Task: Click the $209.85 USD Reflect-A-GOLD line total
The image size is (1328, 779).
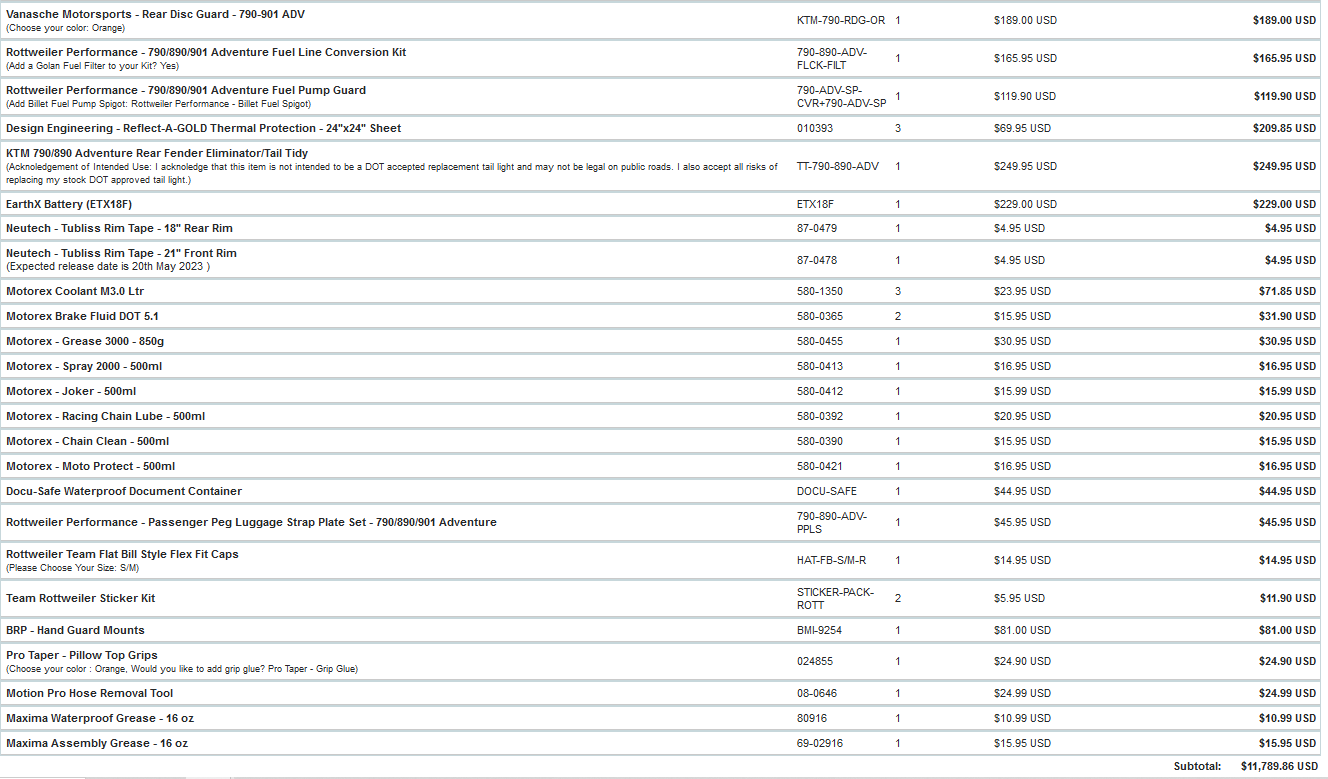Action: point(1284,128)
